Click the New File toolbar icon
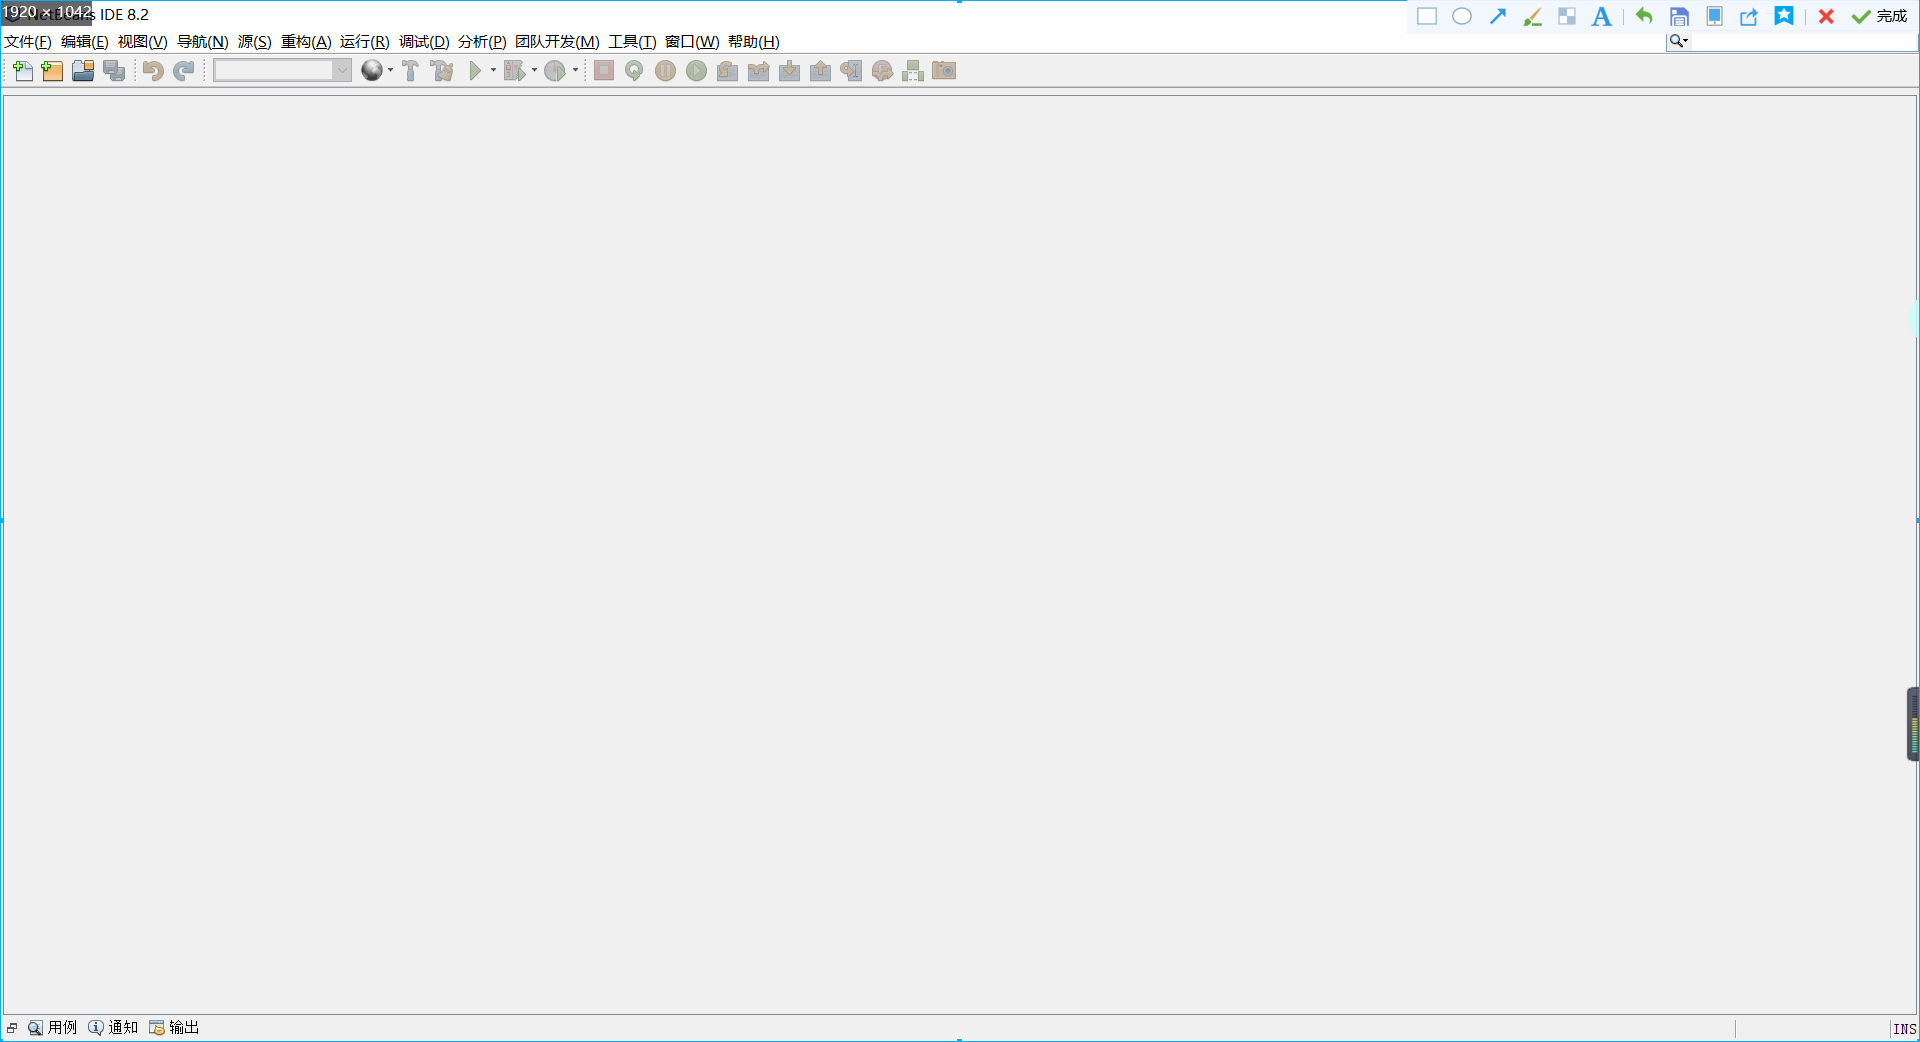 pos(22,70)
